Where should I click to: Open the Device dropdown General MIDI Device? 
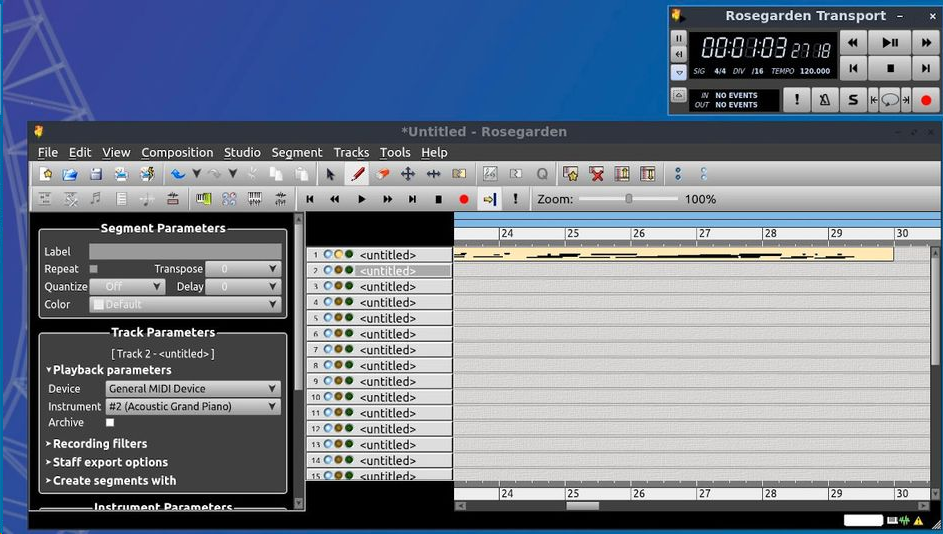click(193, 388)
